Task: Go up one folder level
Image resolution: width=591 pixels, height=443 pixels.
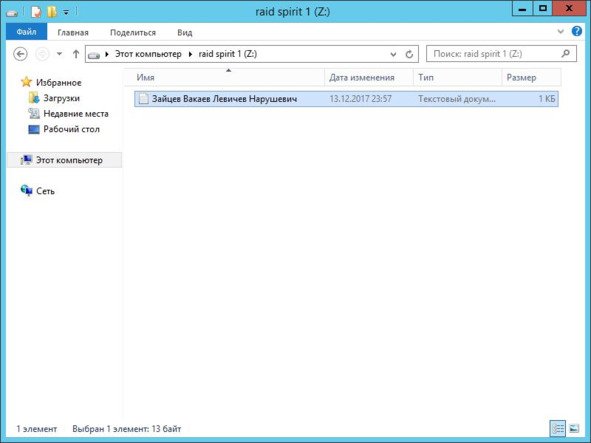Action: tap(76, 54)
